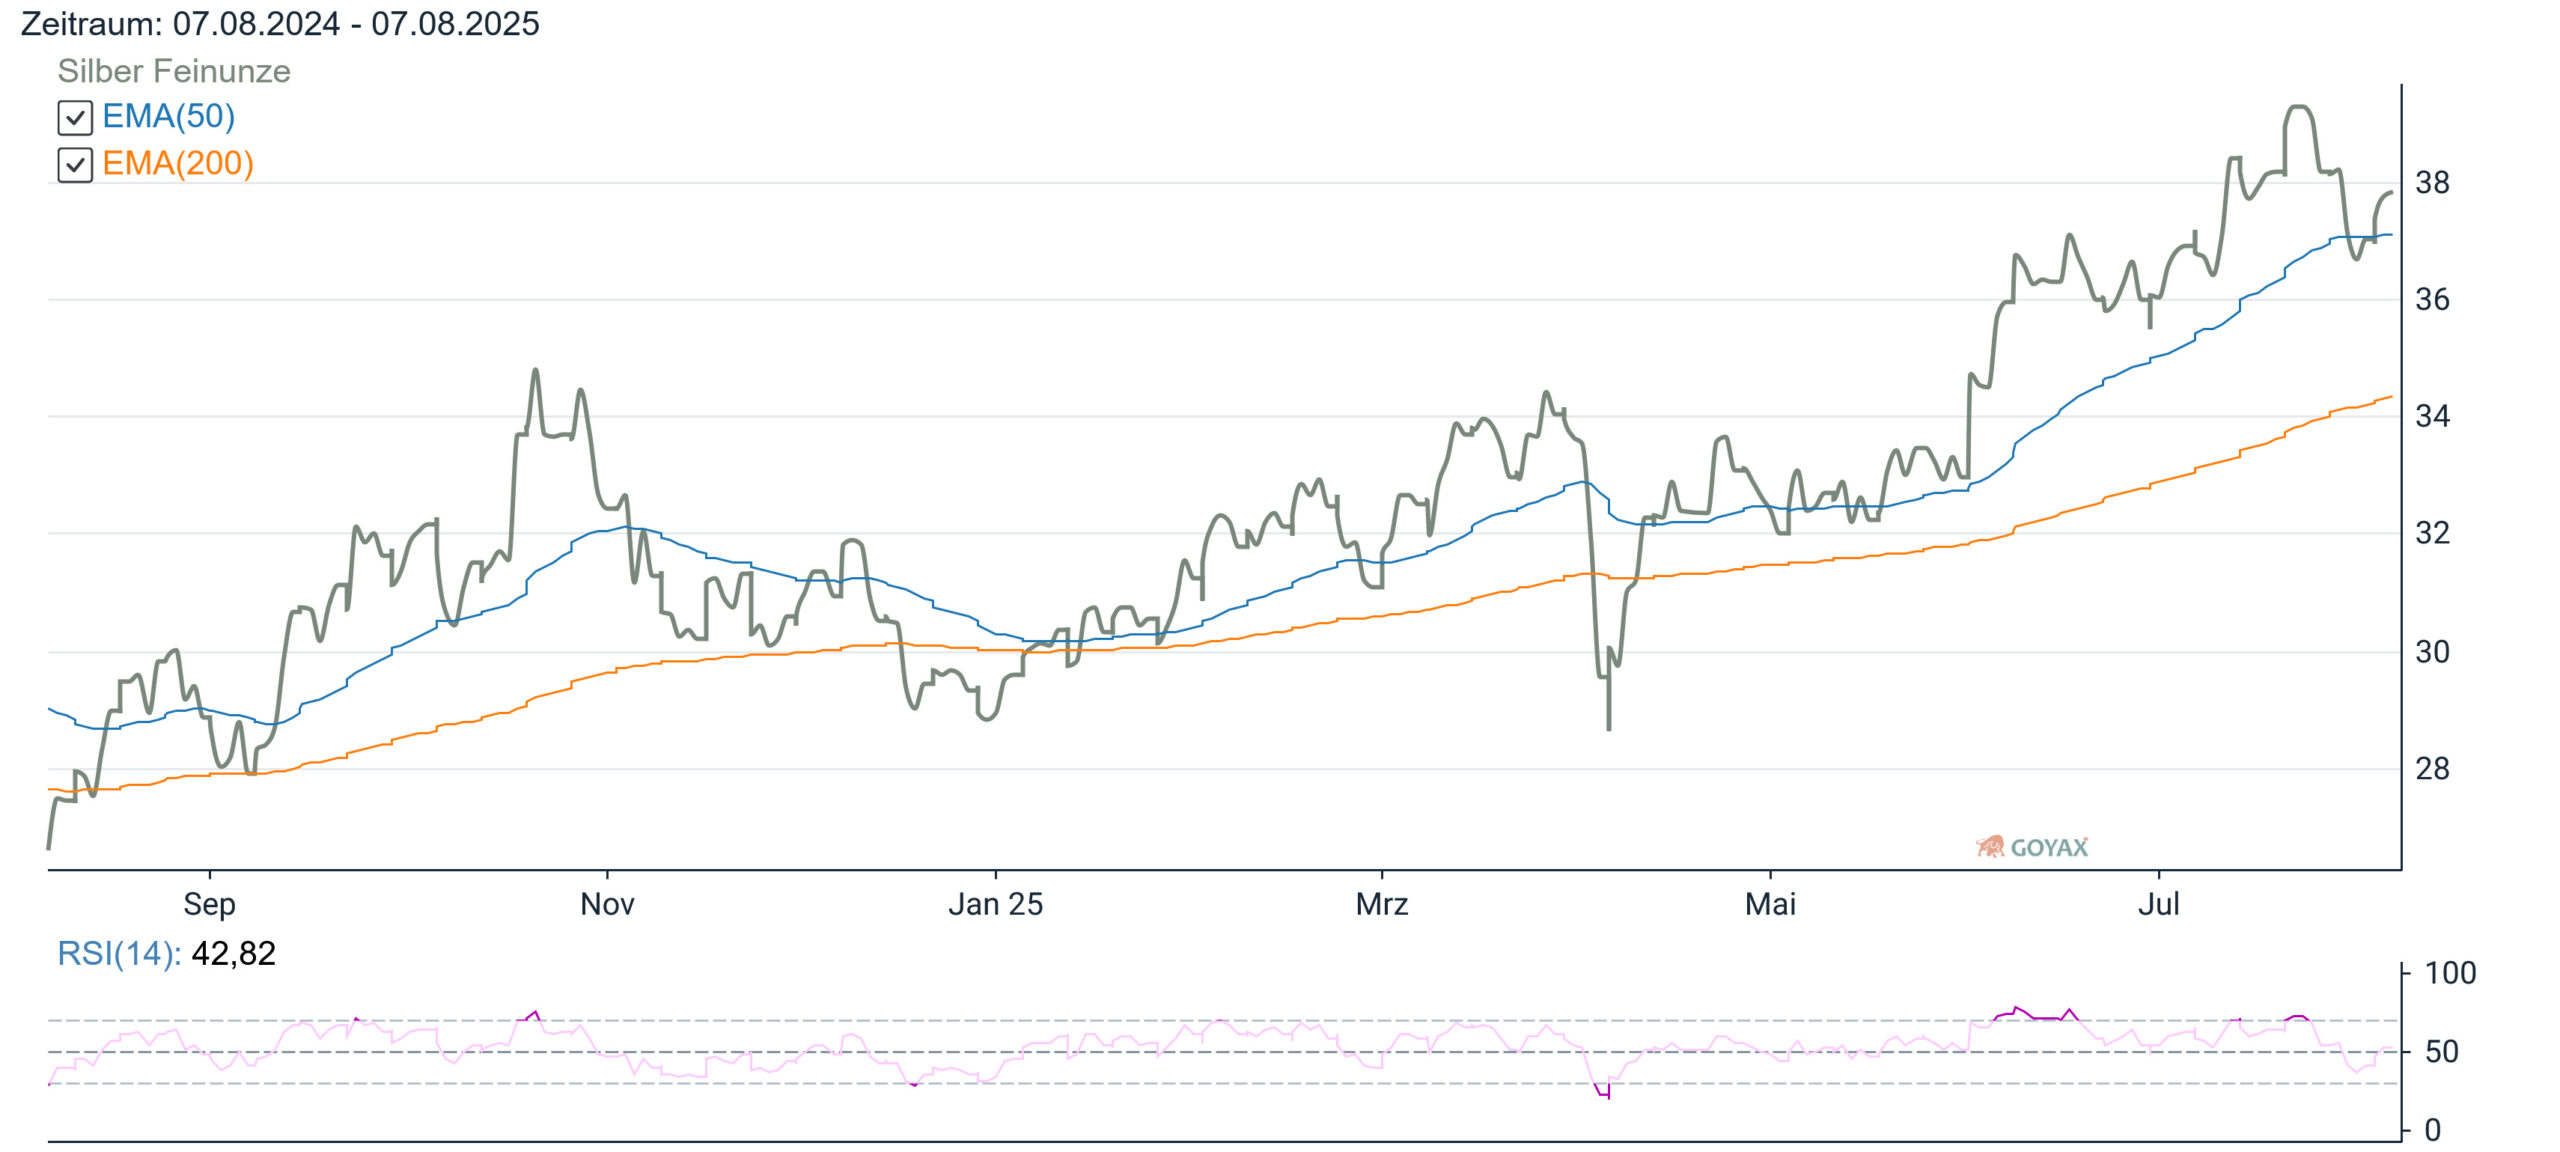Click the Silber Feinunze series title

pyautogui.click(x=174, y=71)
